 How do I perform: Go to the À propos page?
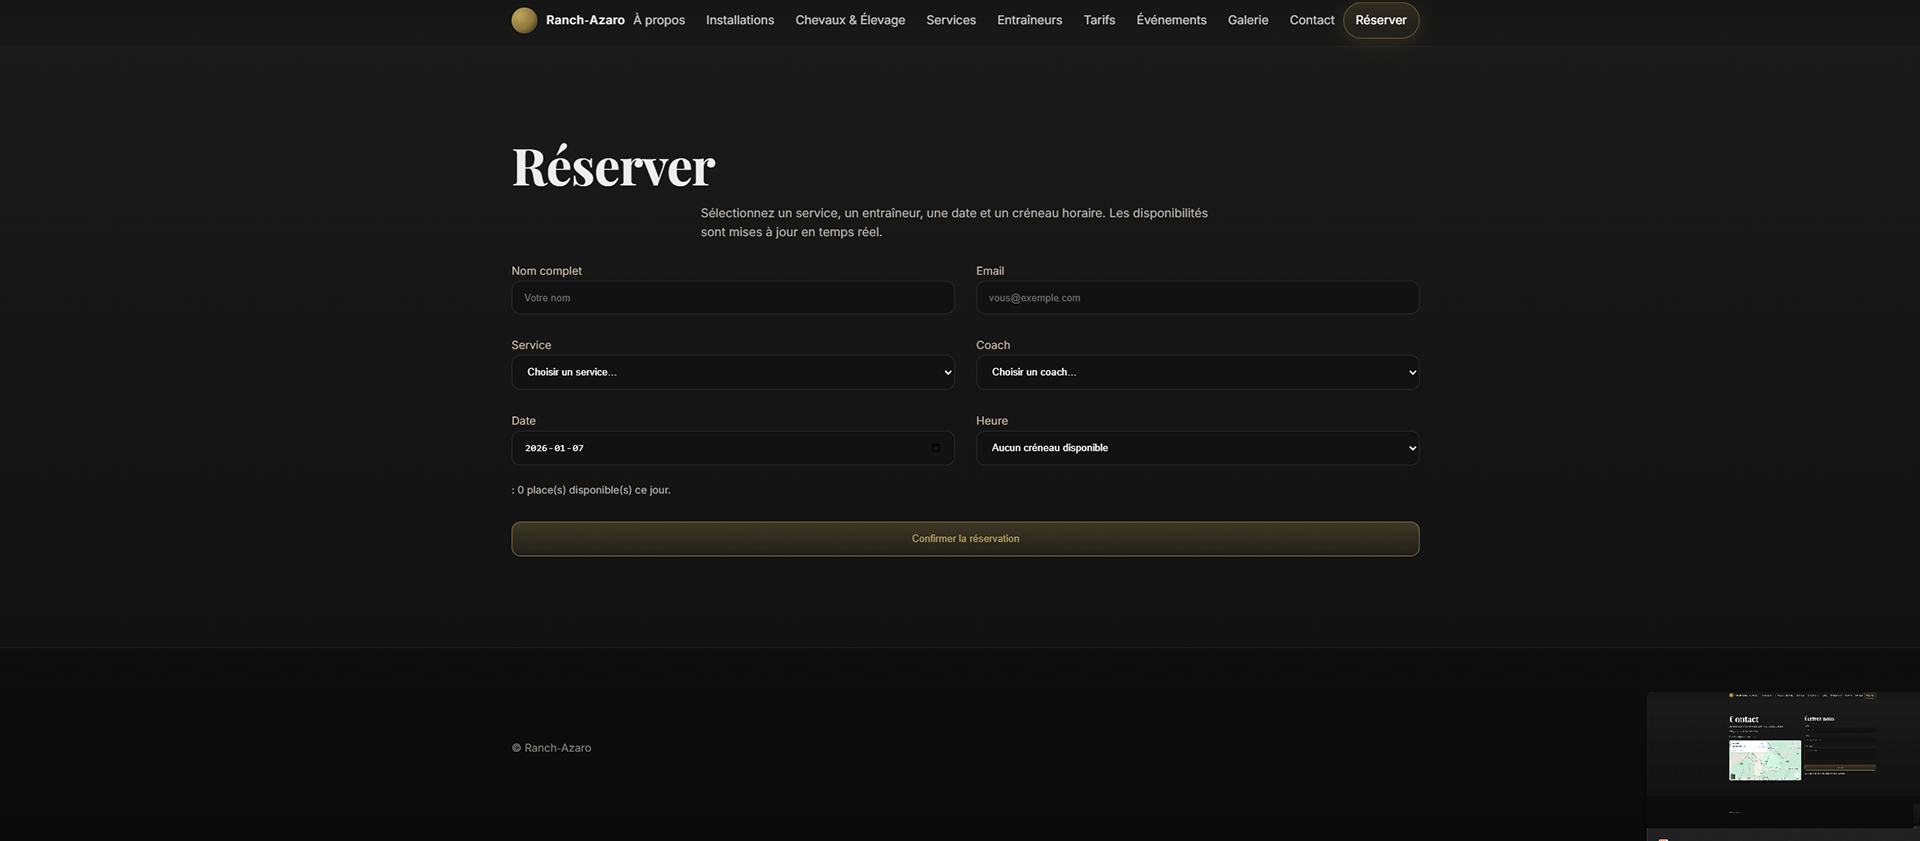pos(659,20)
